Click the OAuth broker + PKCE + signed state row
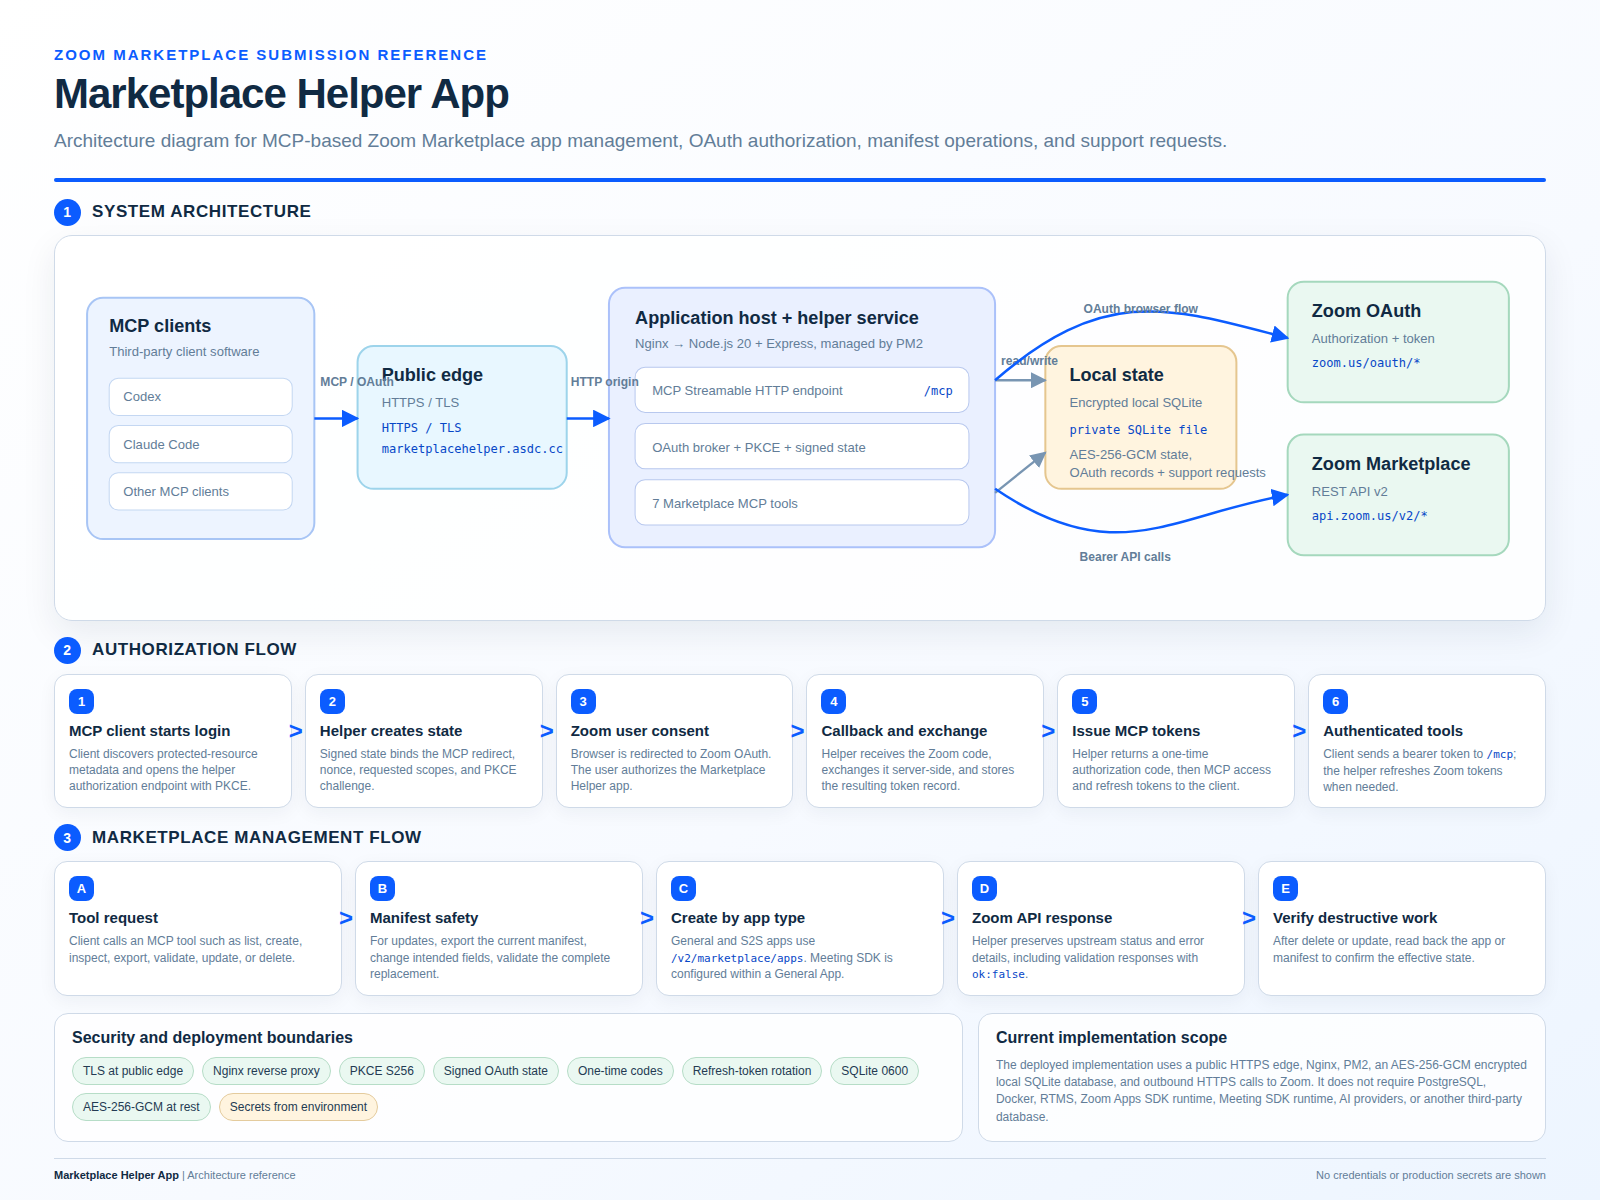 pyautogui.click(x=802, y=447)
